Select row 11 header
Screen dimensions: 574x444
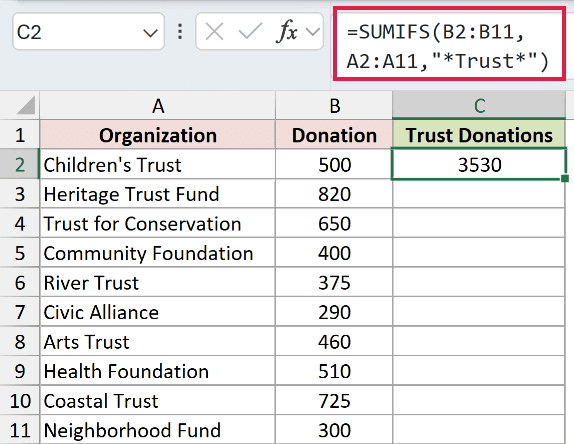pos(20,430)
